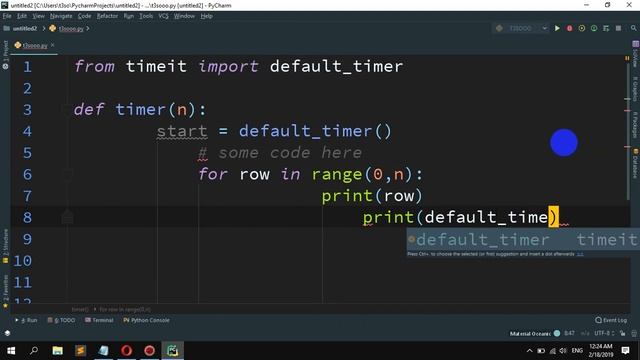Open the Code menu
Screen dimensions: 640x360
click(84, 16)
